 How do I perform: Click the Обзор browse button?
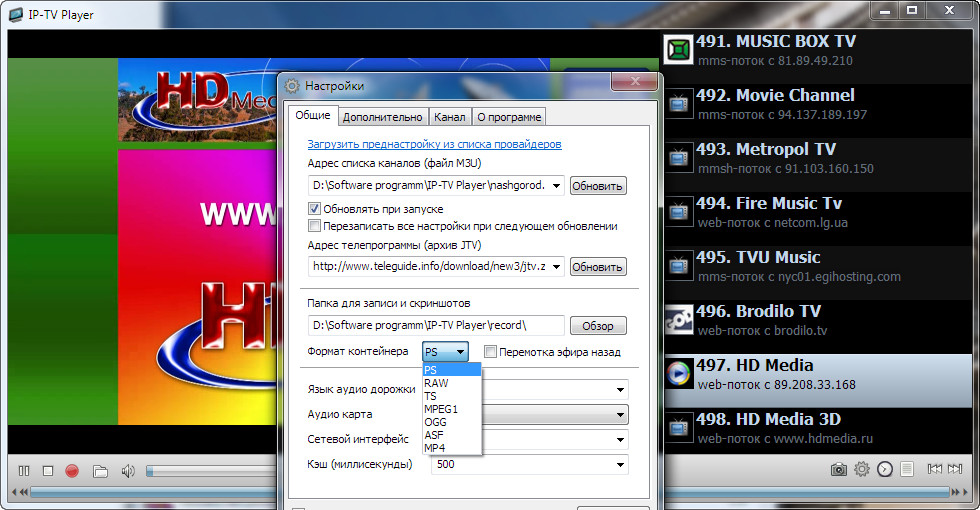point(598,326)
